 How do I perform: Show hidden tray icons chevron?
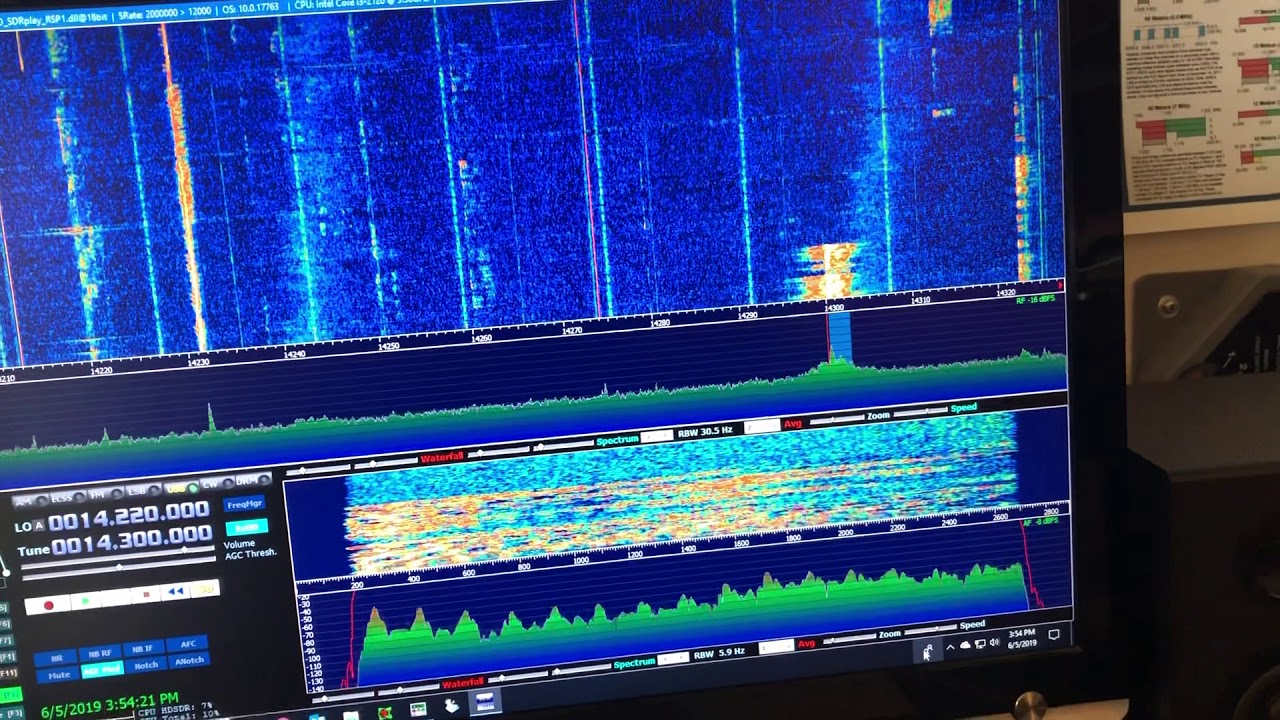(x=950, y=647)
